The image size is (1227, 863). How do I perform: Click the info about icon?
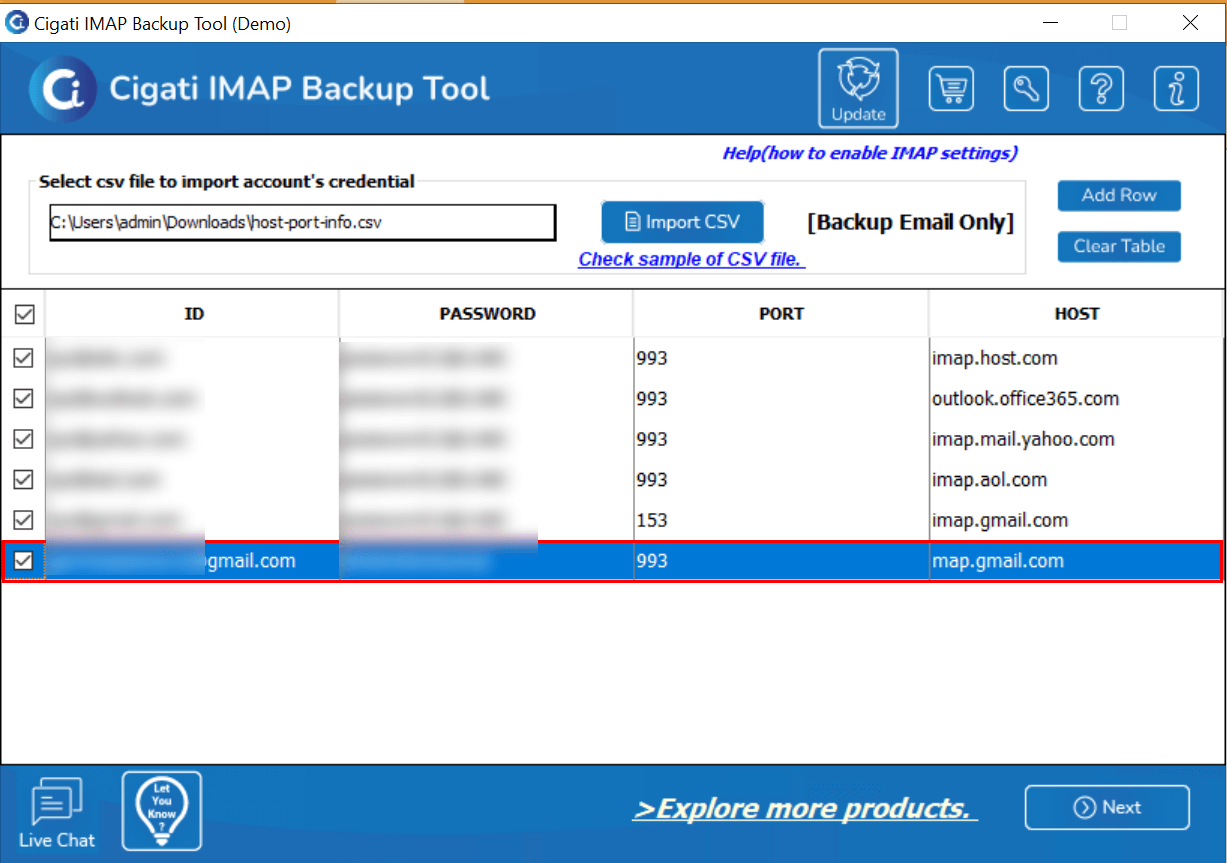tap(1176, 89)
